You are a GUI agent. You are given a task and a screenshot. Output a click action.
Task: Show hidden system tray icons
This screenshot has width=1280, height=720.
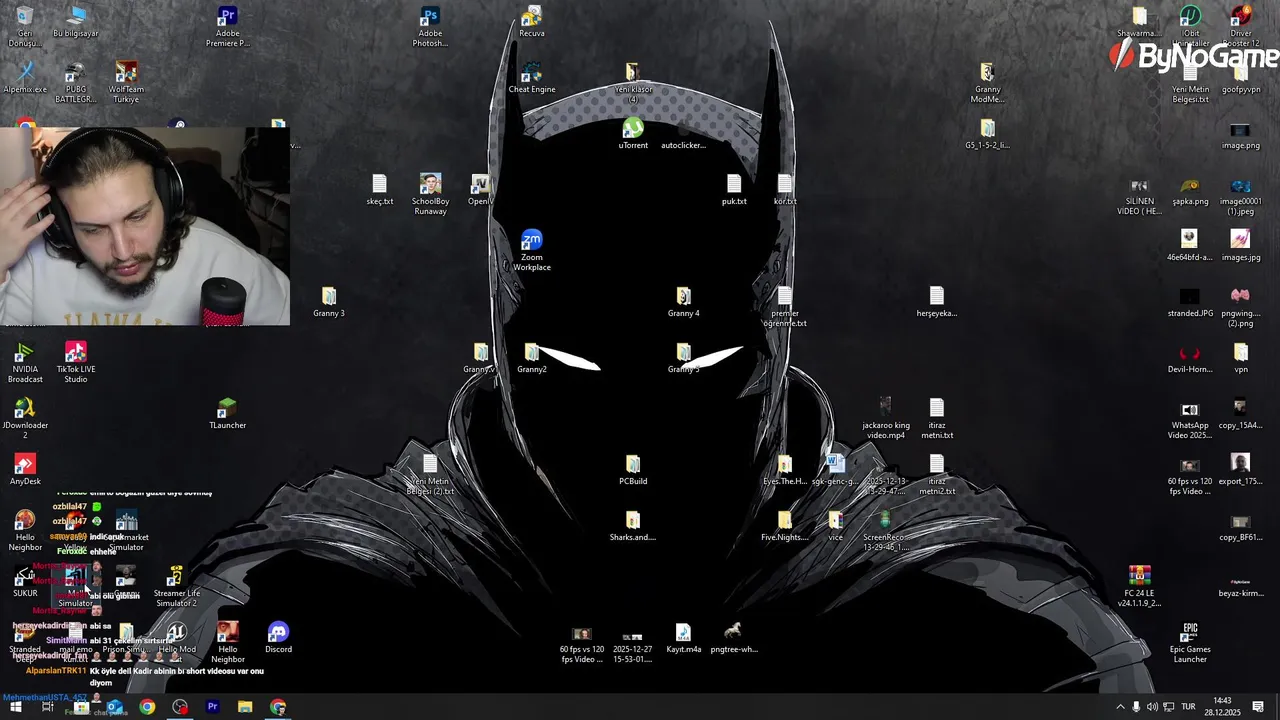(x=1120, y=707)
